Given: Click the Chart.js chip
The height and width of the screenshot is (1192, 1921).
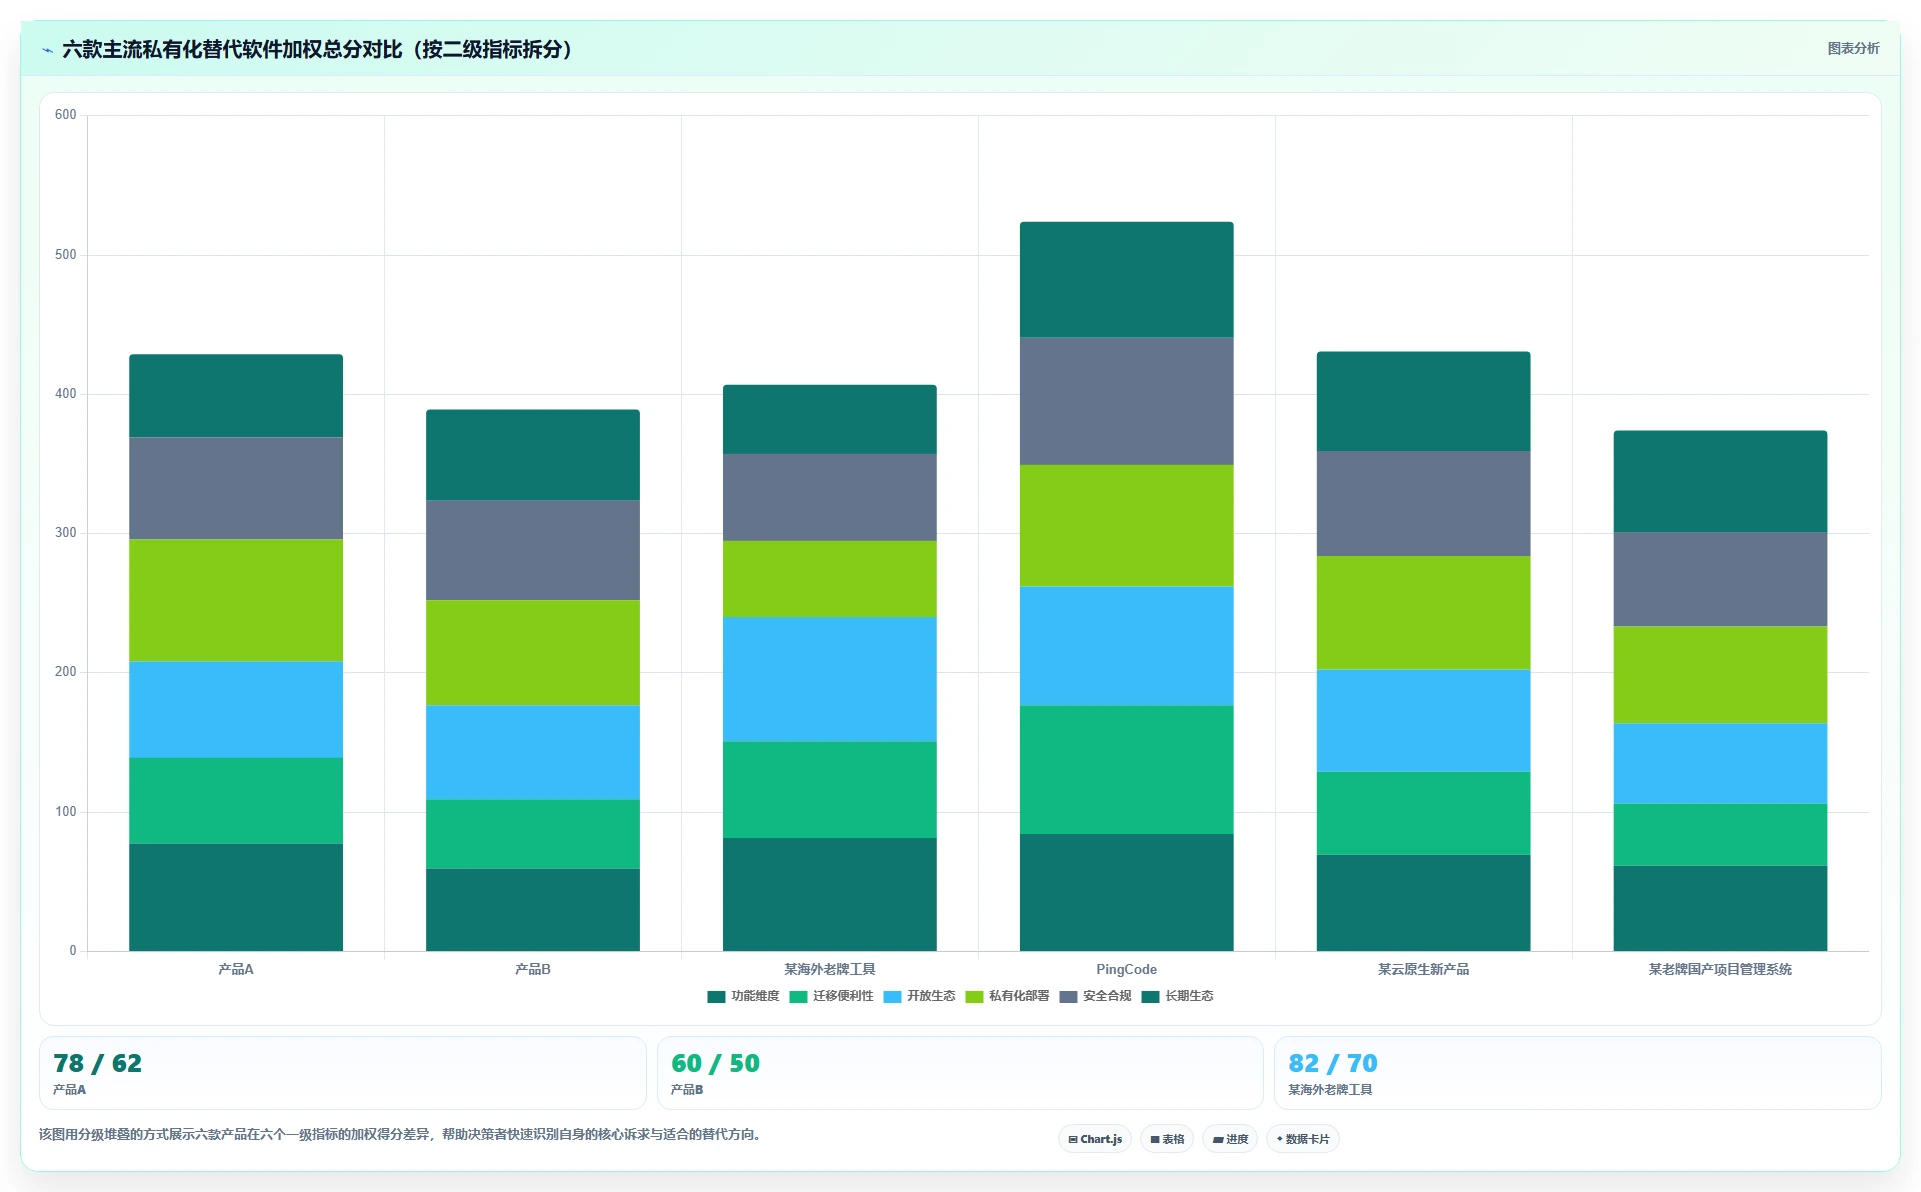Looking at the screenshot, I should [1095, 1139].
